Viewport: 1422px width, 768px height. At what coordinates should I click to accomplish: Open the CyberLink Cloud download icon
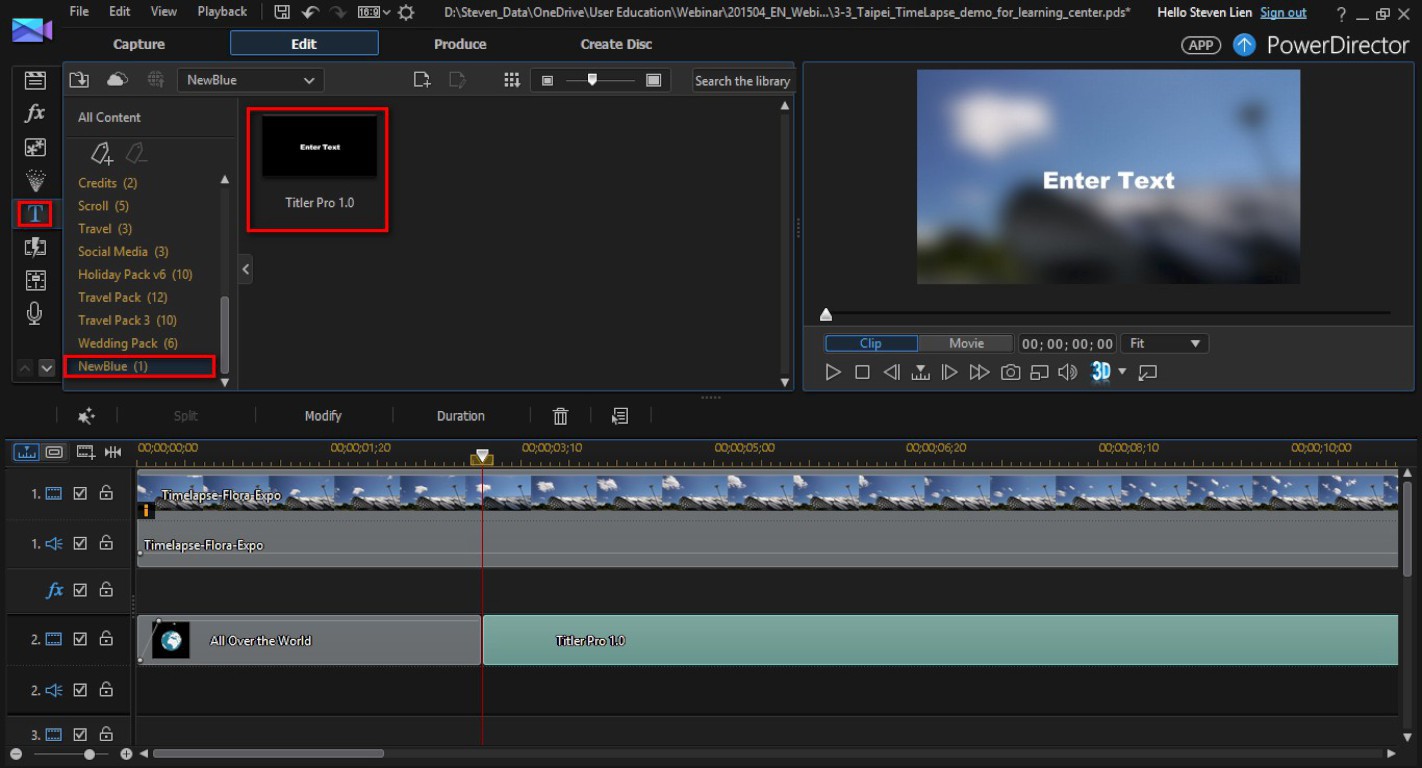[x=117, y=80]
